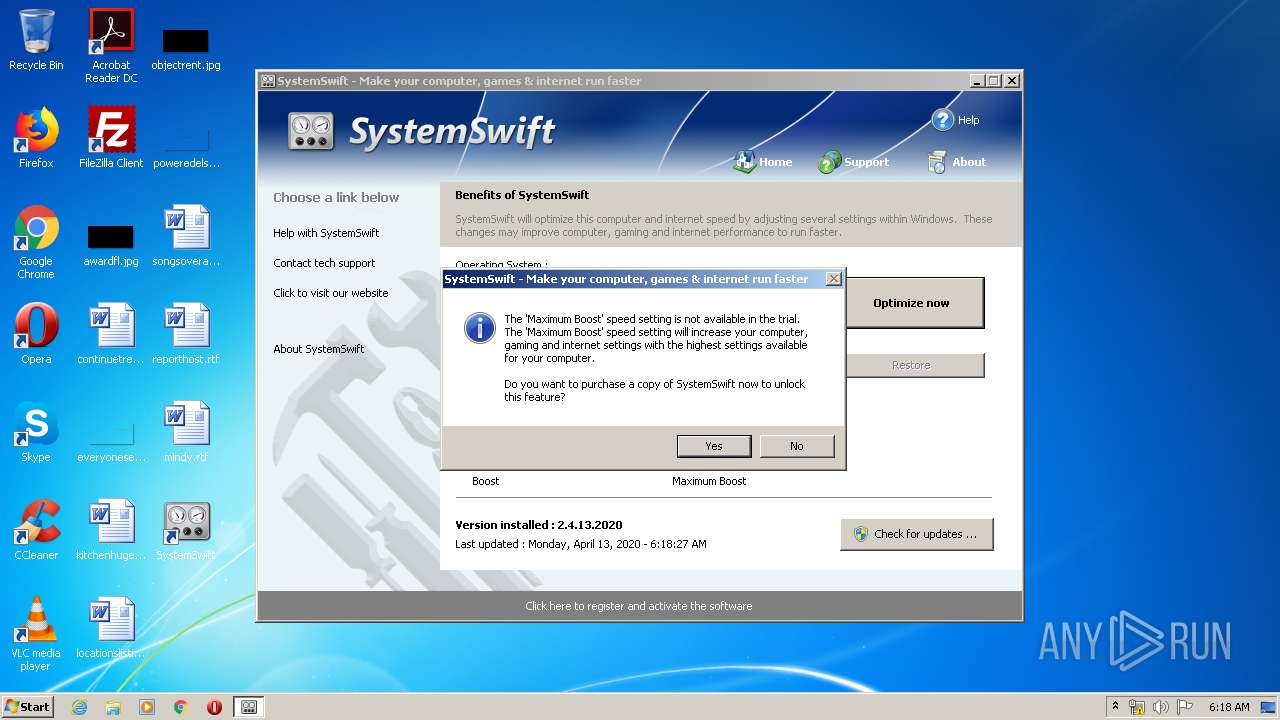Screen dimensions: 1280x720
Task: Click the 6:18 AM taskbar clock
Action: pos(1229,707)
